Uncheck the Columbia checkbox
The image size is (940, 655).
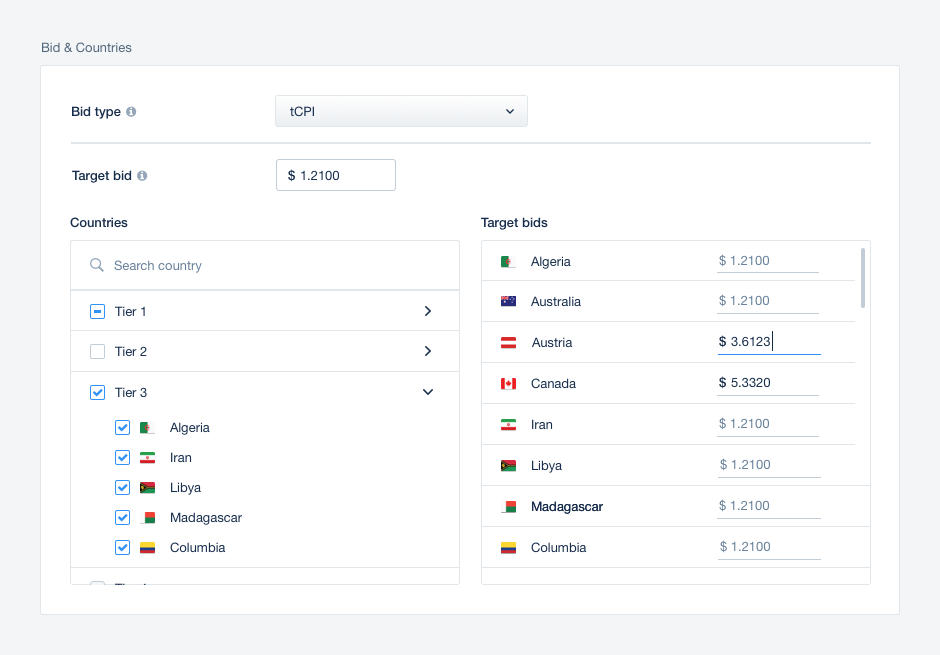[x=122, y=548]
